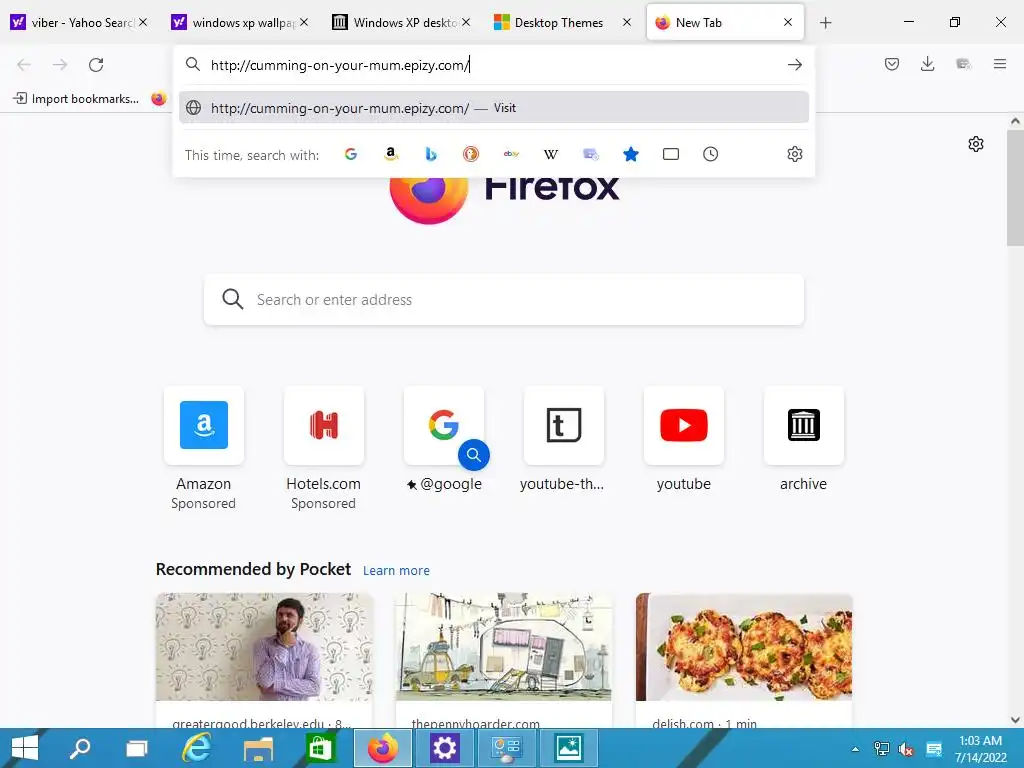Open the delish.com Pocket story thumbnail
This screenshot has height=768, width=1024.
click(744, 647)
